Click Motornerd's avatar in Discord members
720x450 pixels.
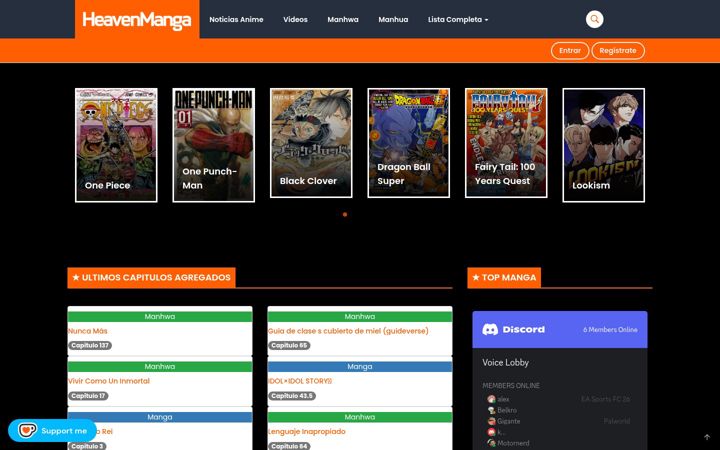tap(491, 443)
